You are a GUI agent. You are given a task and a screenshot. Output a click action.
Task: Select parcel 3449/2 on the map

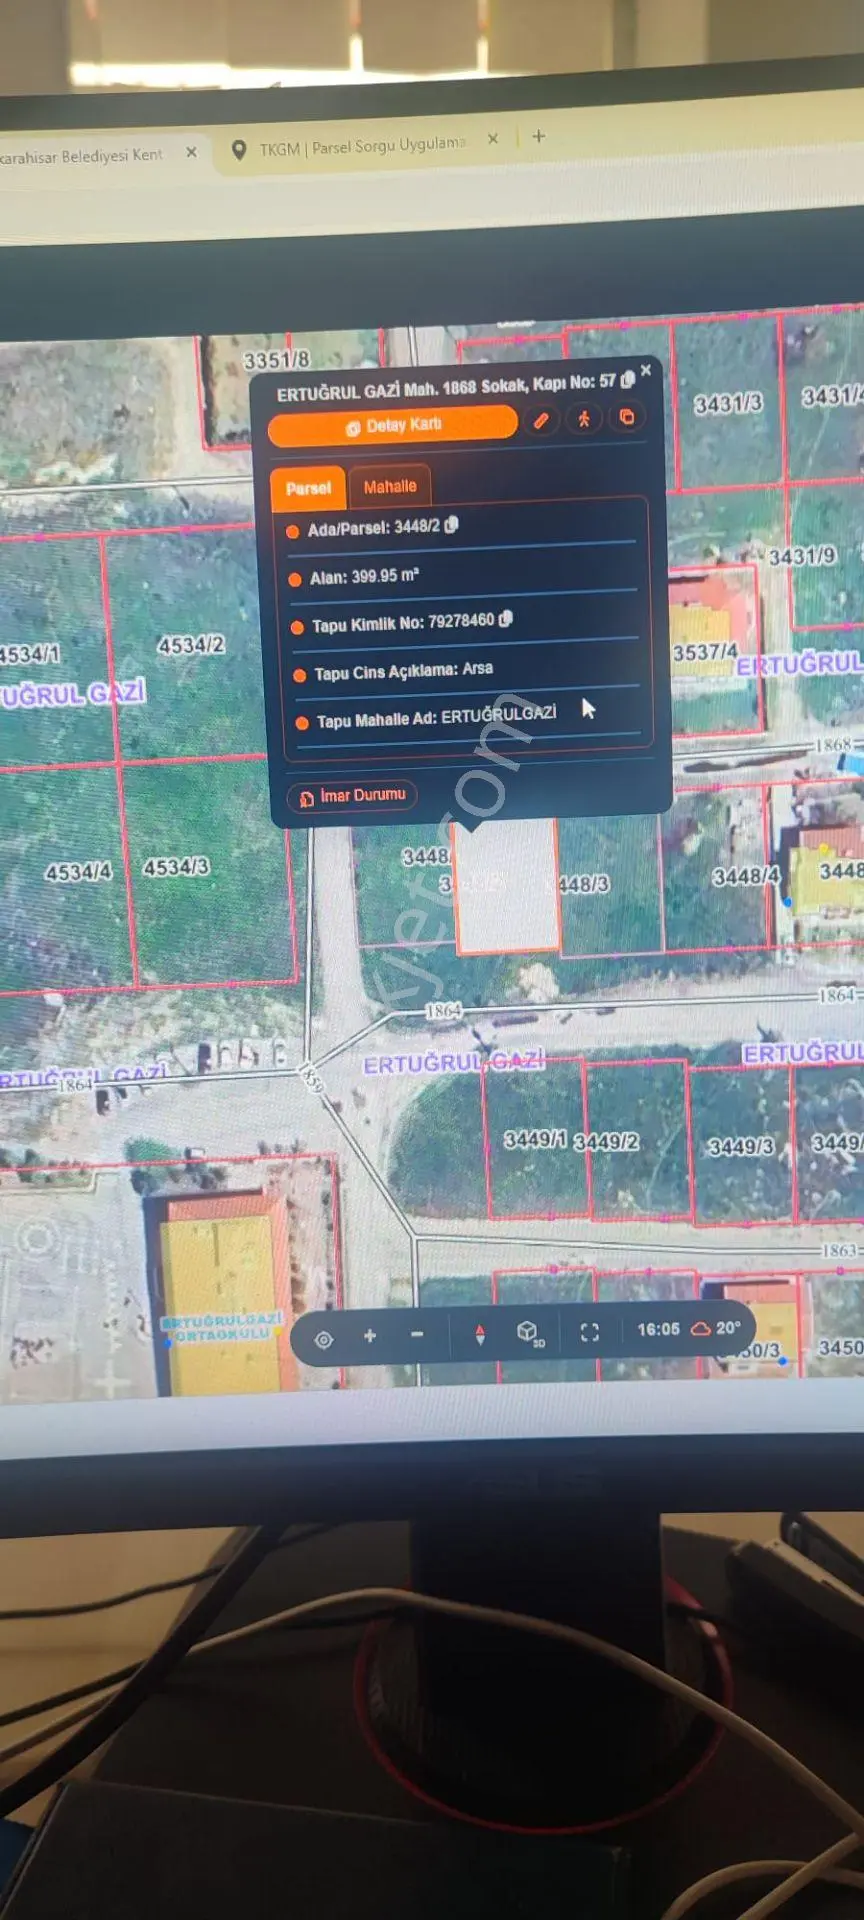pos(607,1141)
